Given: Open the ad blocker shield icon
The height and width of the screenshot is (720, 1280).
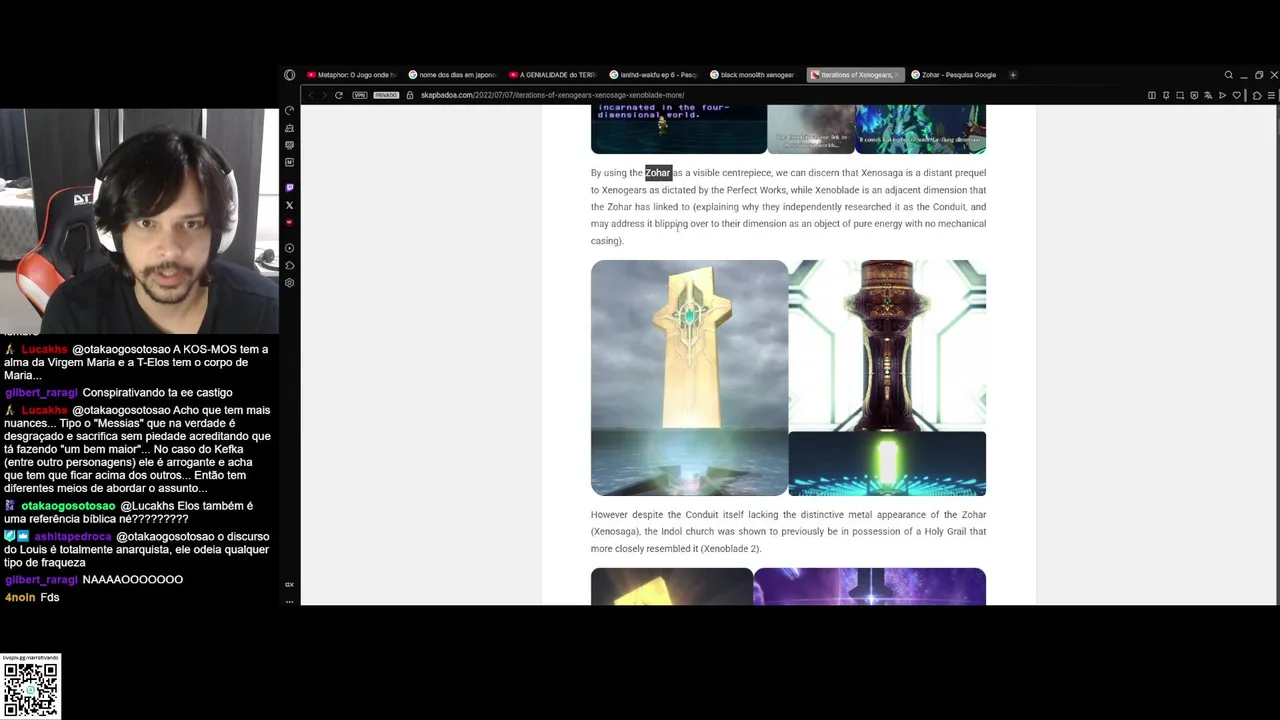Looking at the screenshot, I should point(1194,95).
